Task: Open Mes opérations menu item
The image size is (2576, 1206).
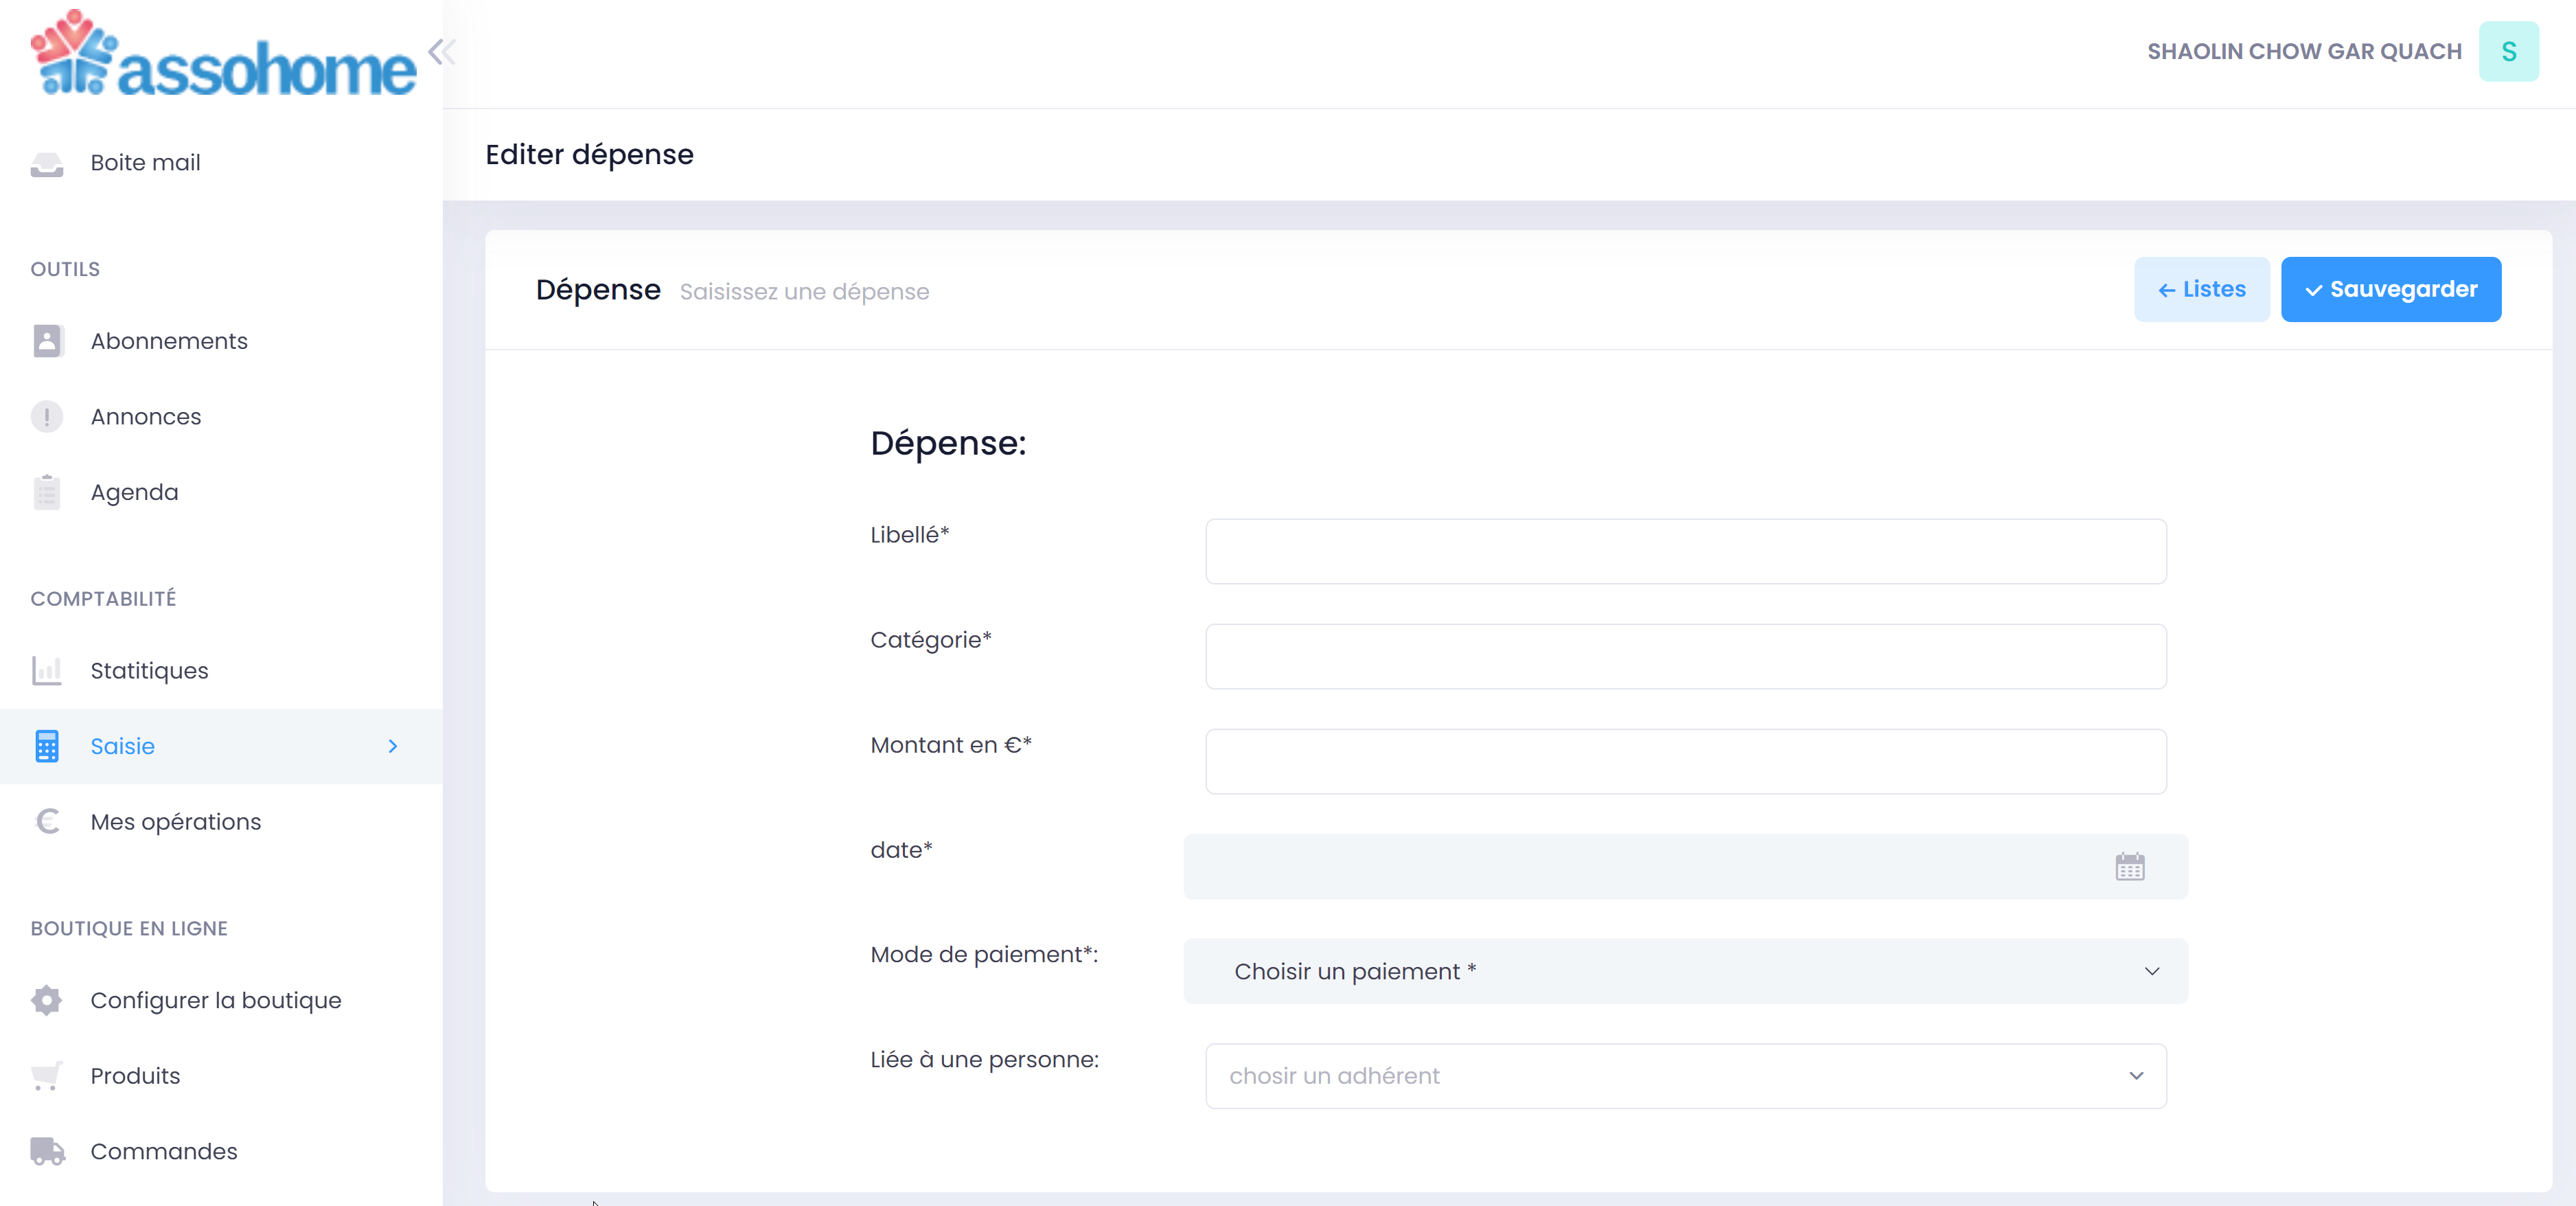Action: [176, 822]
